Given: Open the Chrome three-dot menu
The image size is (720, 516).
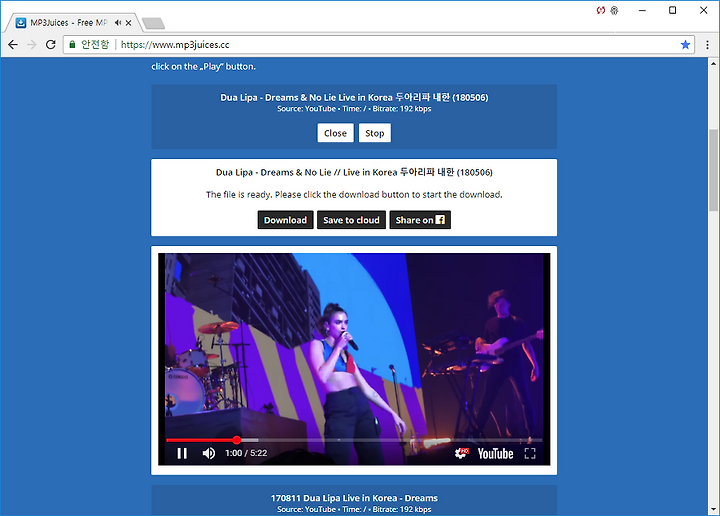Looking at the screenshot, I should pyautogui.click(x=707, y=45).
